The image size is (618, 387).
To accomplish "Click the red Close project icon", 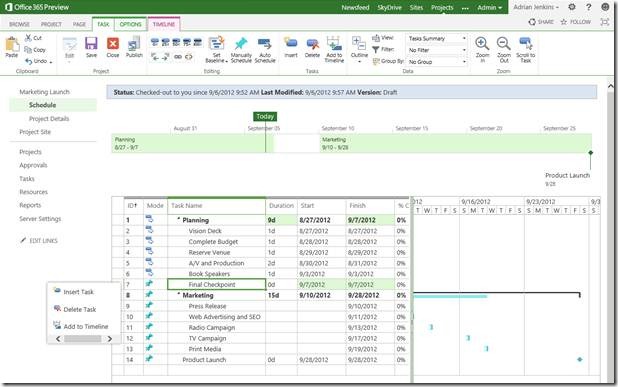I will click(113, 44).
